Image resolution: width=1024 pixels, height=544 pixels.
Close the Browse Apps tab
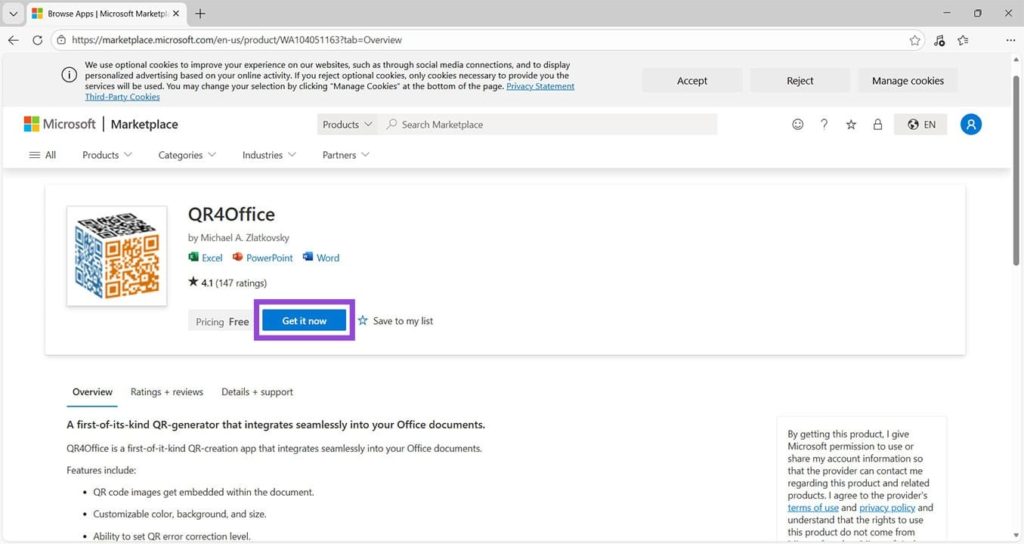[x=176, y=13]
